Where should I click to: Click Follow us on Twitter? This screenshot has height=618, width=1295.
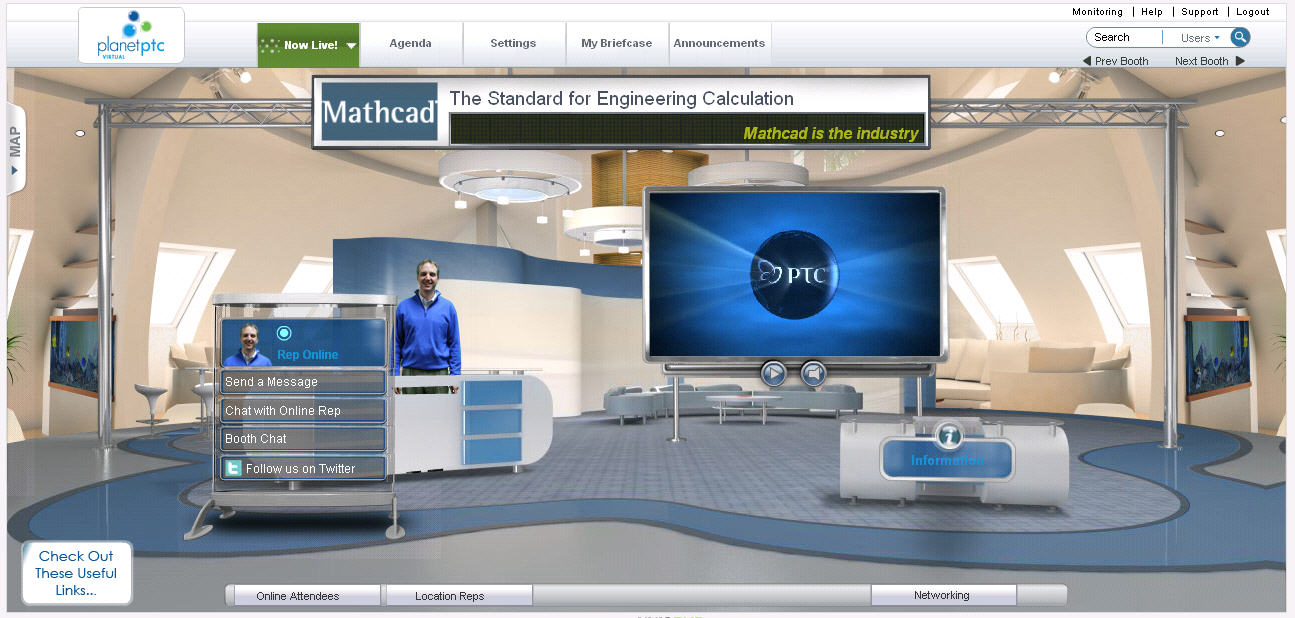pyautogui.click(x=303, y=468)
